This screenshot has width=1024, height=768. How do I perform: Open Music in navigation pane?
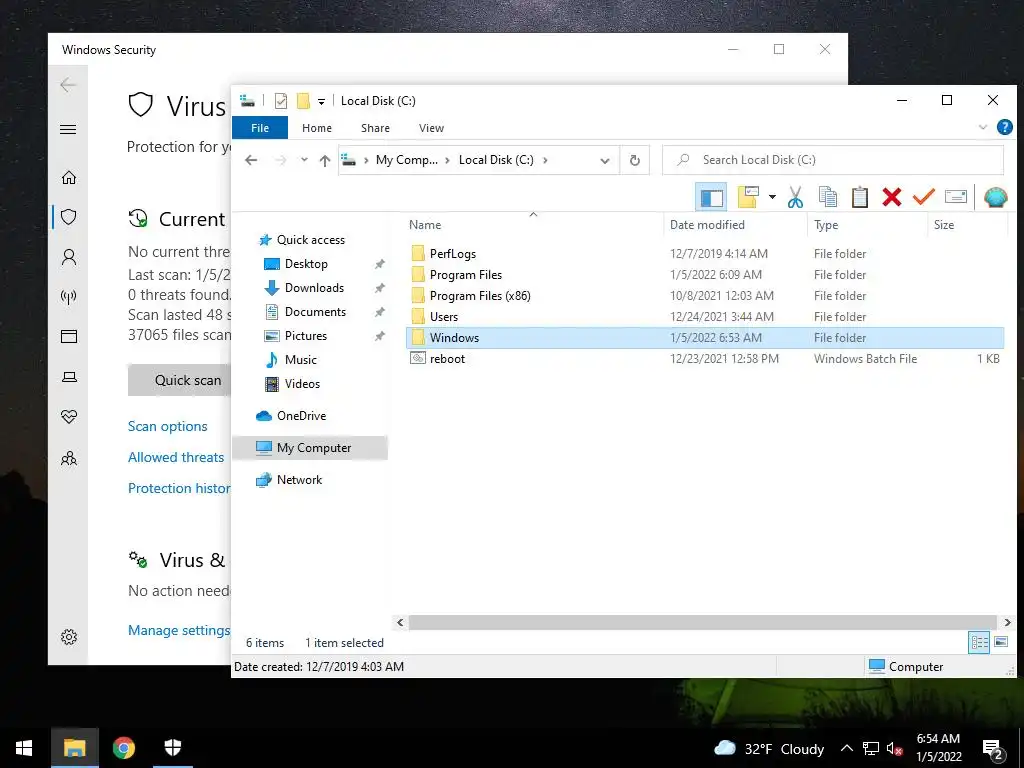click(300, 360)
